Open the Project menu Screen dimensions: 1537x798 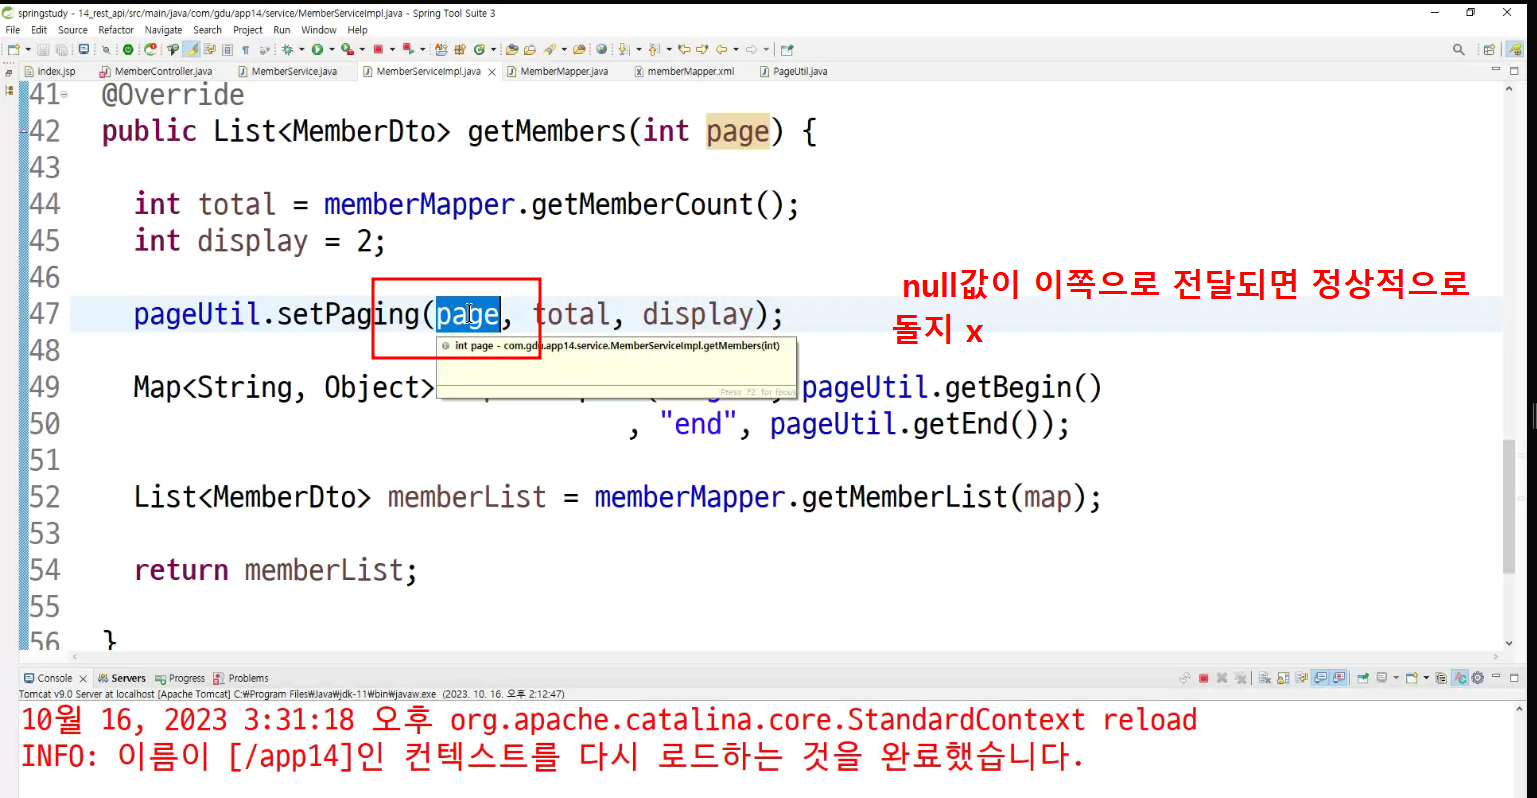248,30
